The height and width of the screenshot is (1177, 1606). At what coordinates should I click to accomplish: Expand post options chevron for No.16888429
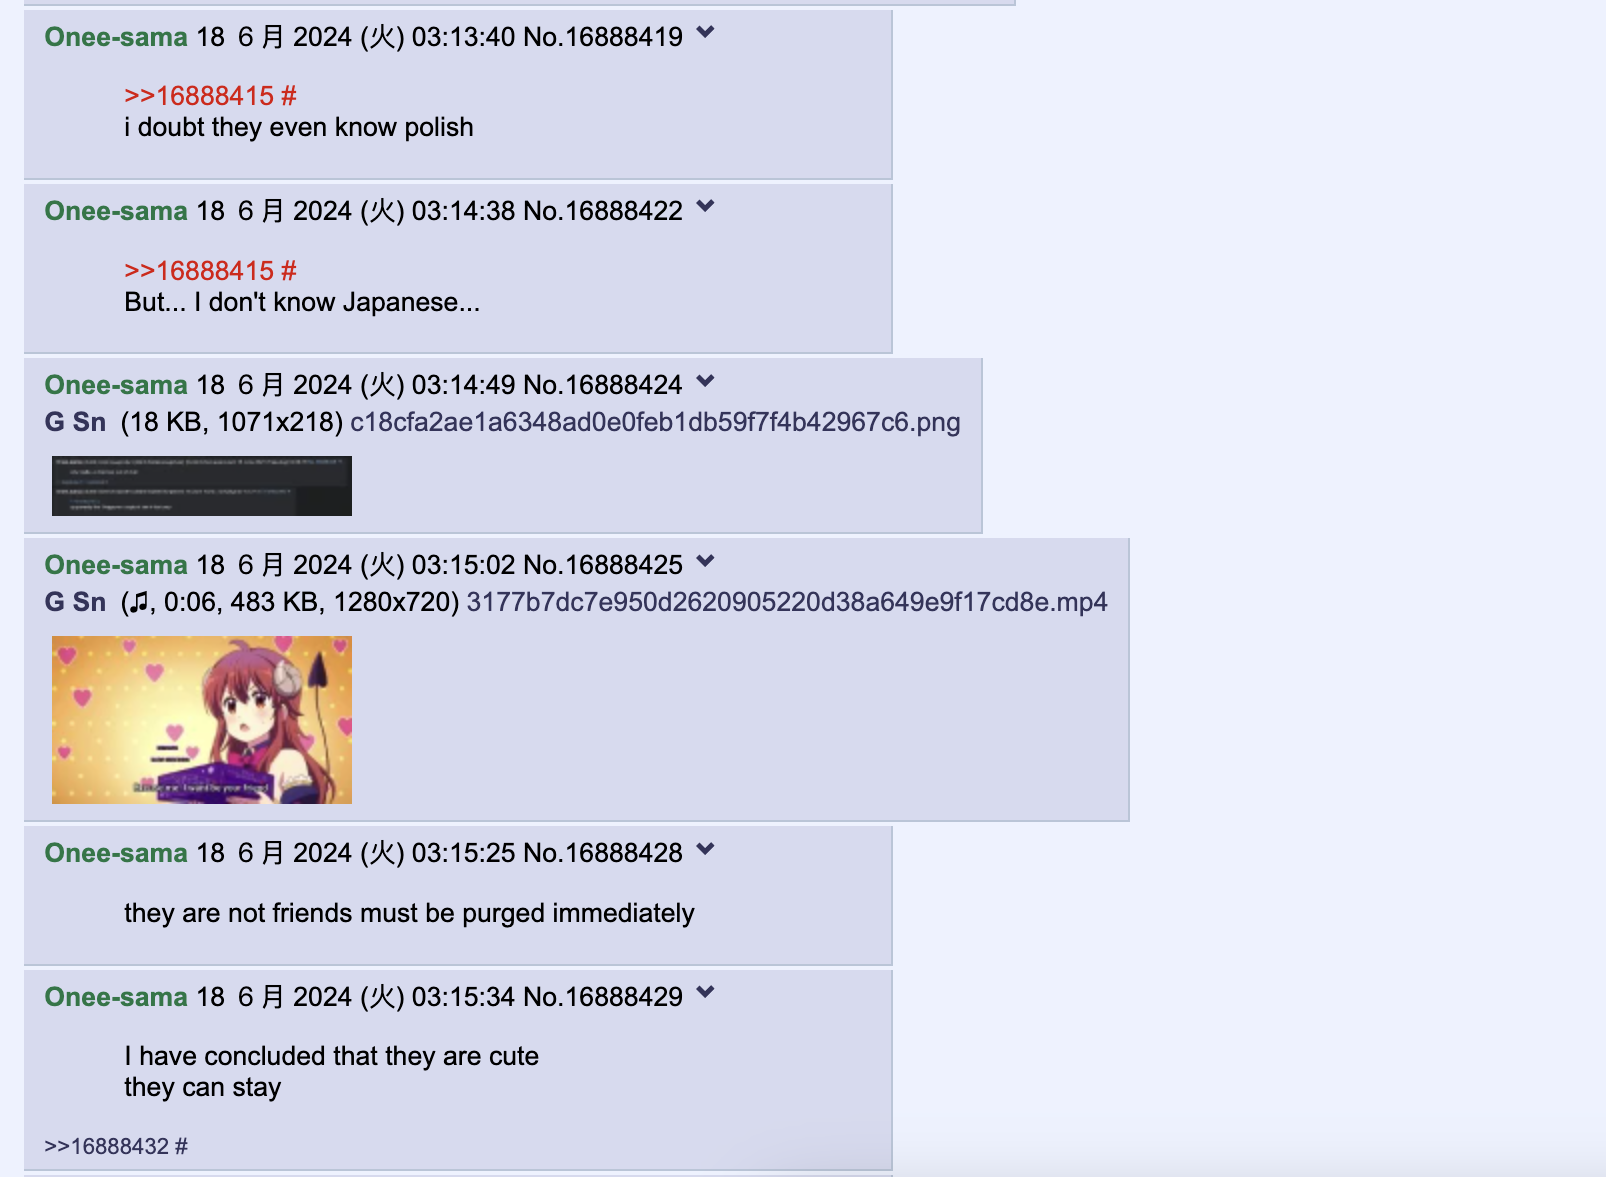(x=705, y=993)
